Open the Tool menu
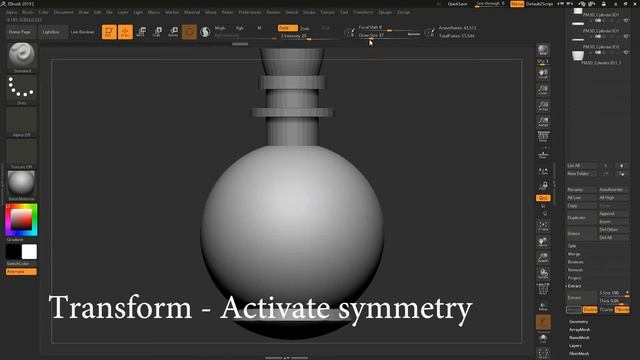 [344, 12]
